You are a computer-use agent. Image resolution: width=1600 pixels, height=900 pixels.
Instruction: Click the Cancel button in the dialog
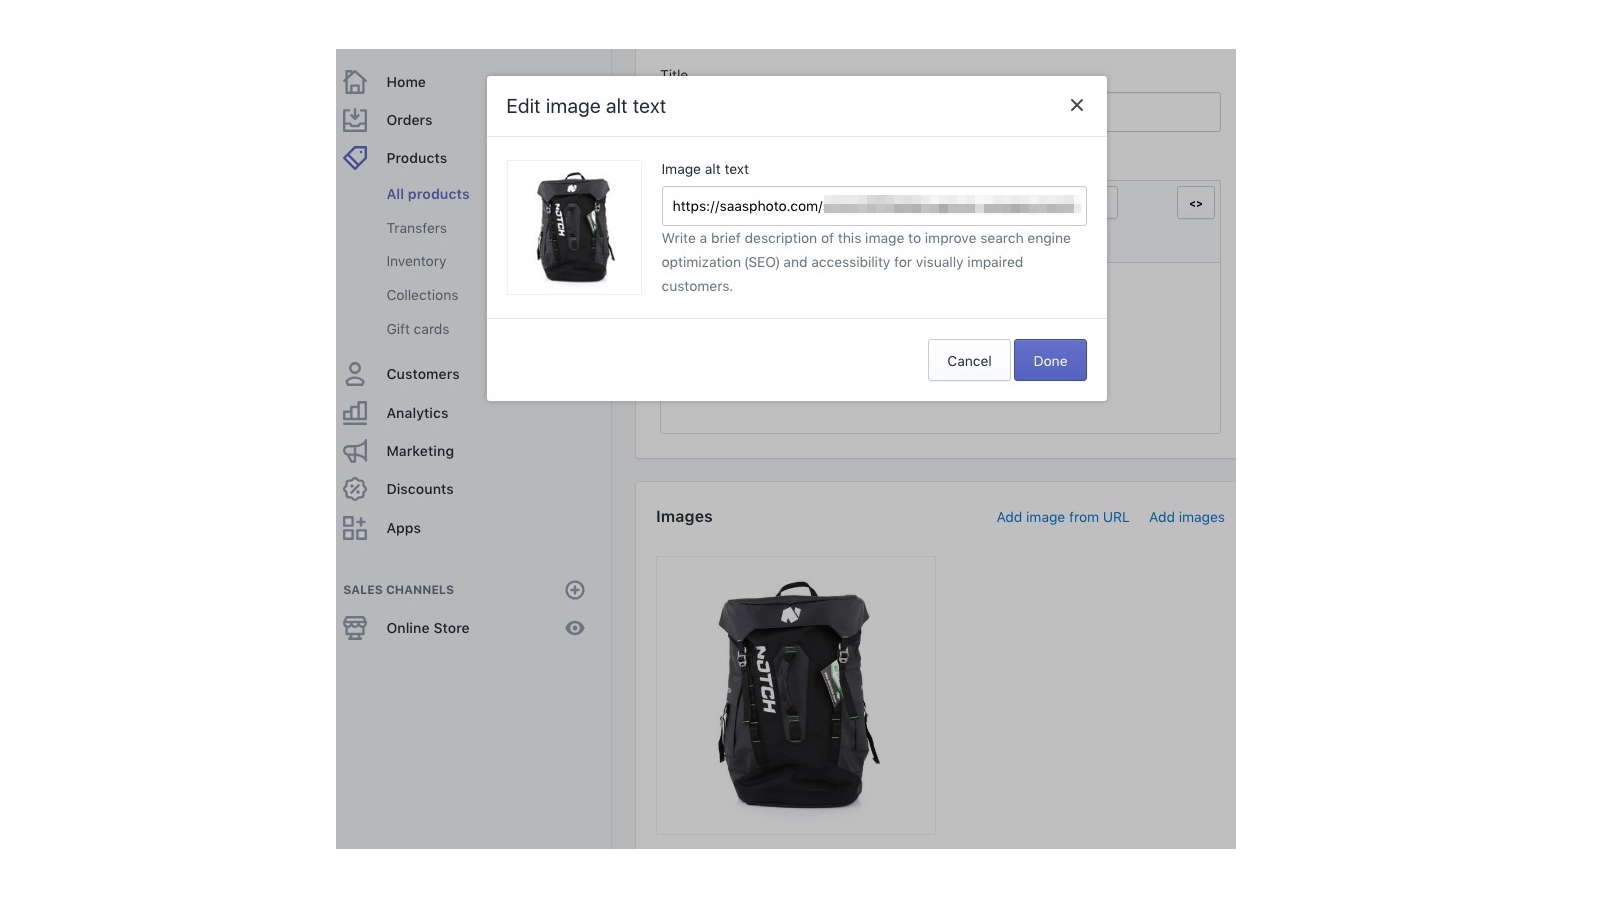[968, 360]
